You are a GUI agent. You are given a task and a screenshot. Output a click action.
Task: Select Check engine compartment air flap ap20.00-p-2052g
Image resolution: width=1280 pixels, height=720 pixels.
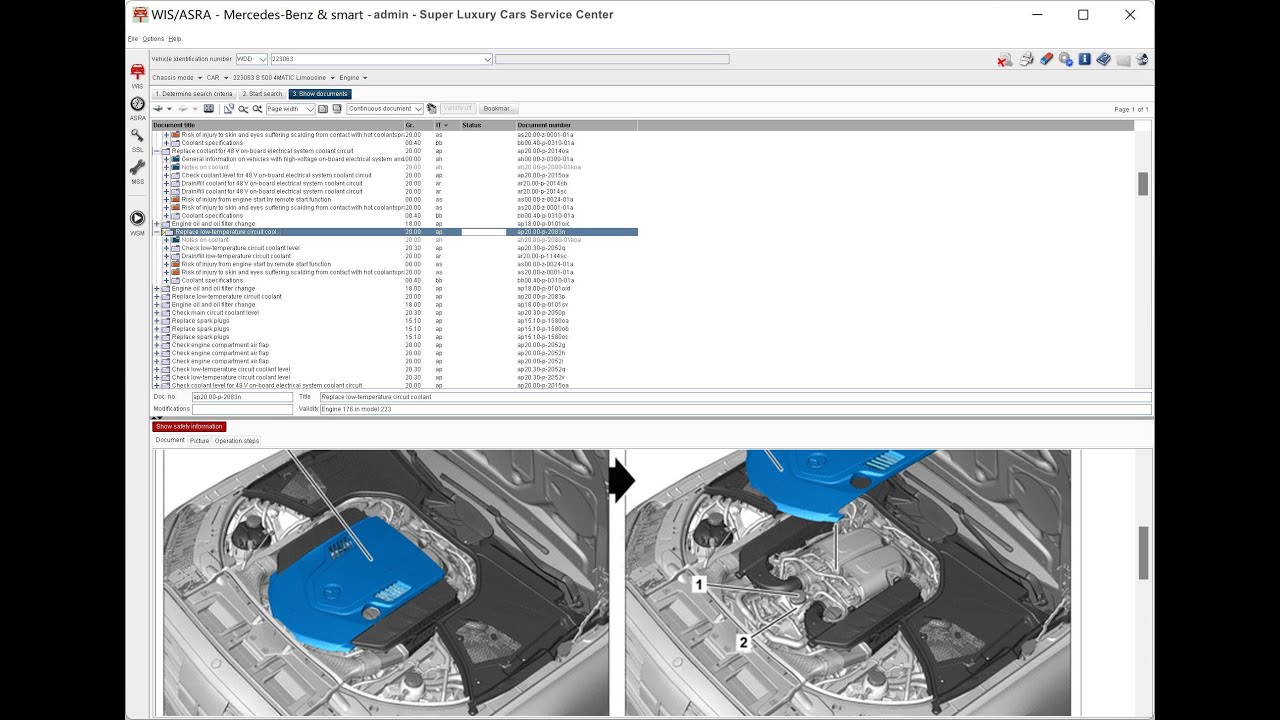[395, 345]
